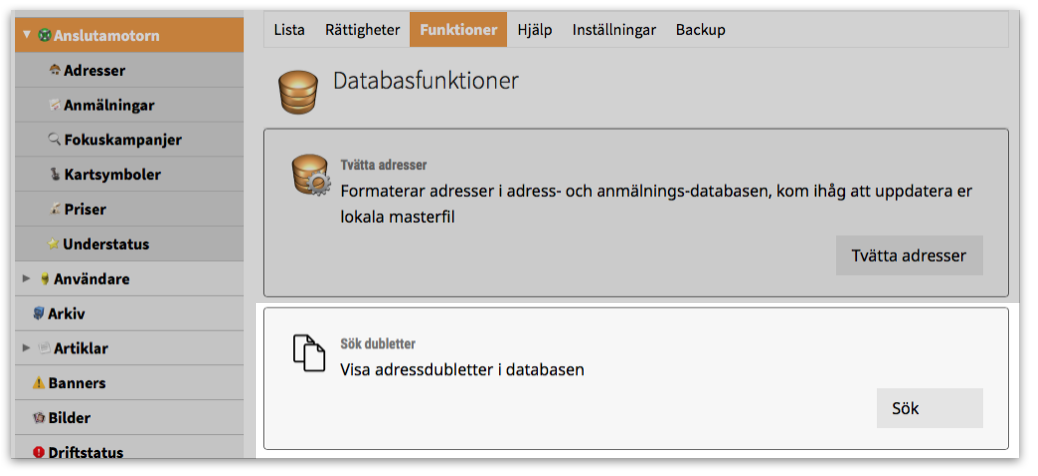The image size is (1038, 476).
Task: Open Anmälningar in the sidebar
Action: (x=108, y=105)
